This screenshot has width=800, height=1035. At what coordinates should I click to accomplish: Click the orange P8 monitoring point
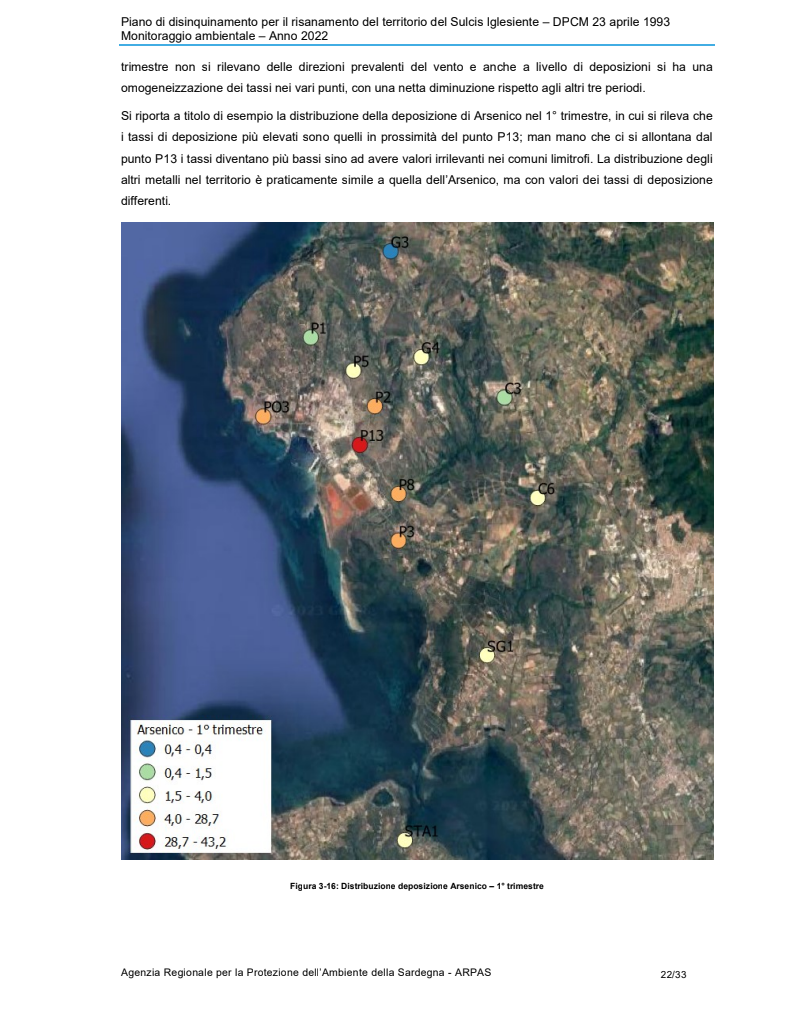pyautogui.click(x=398, y=494)
